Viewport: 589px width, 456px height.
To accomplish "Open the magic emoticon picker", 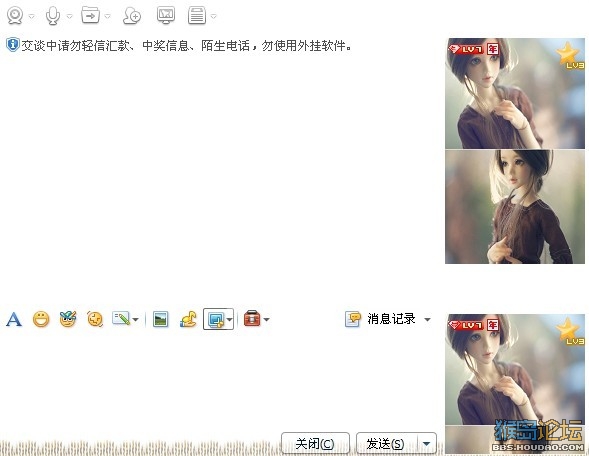I will [68, 319].
